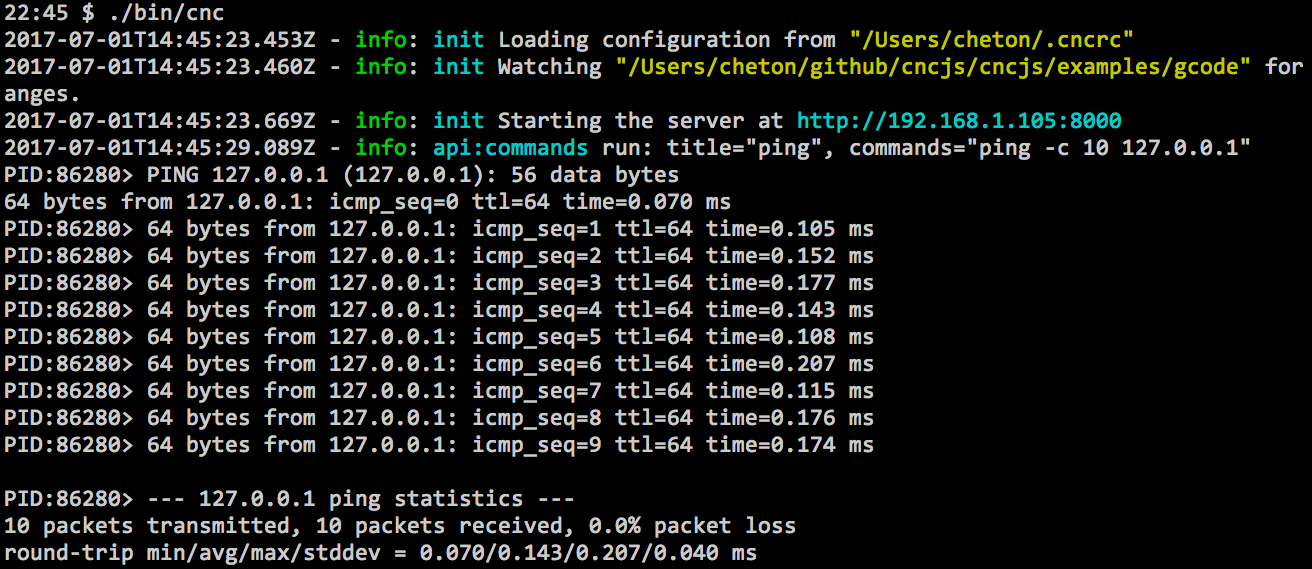The image size is (1312, 569).
Task: Click the round-trip min/avg/max/stddev line
Action: [380, 553]
